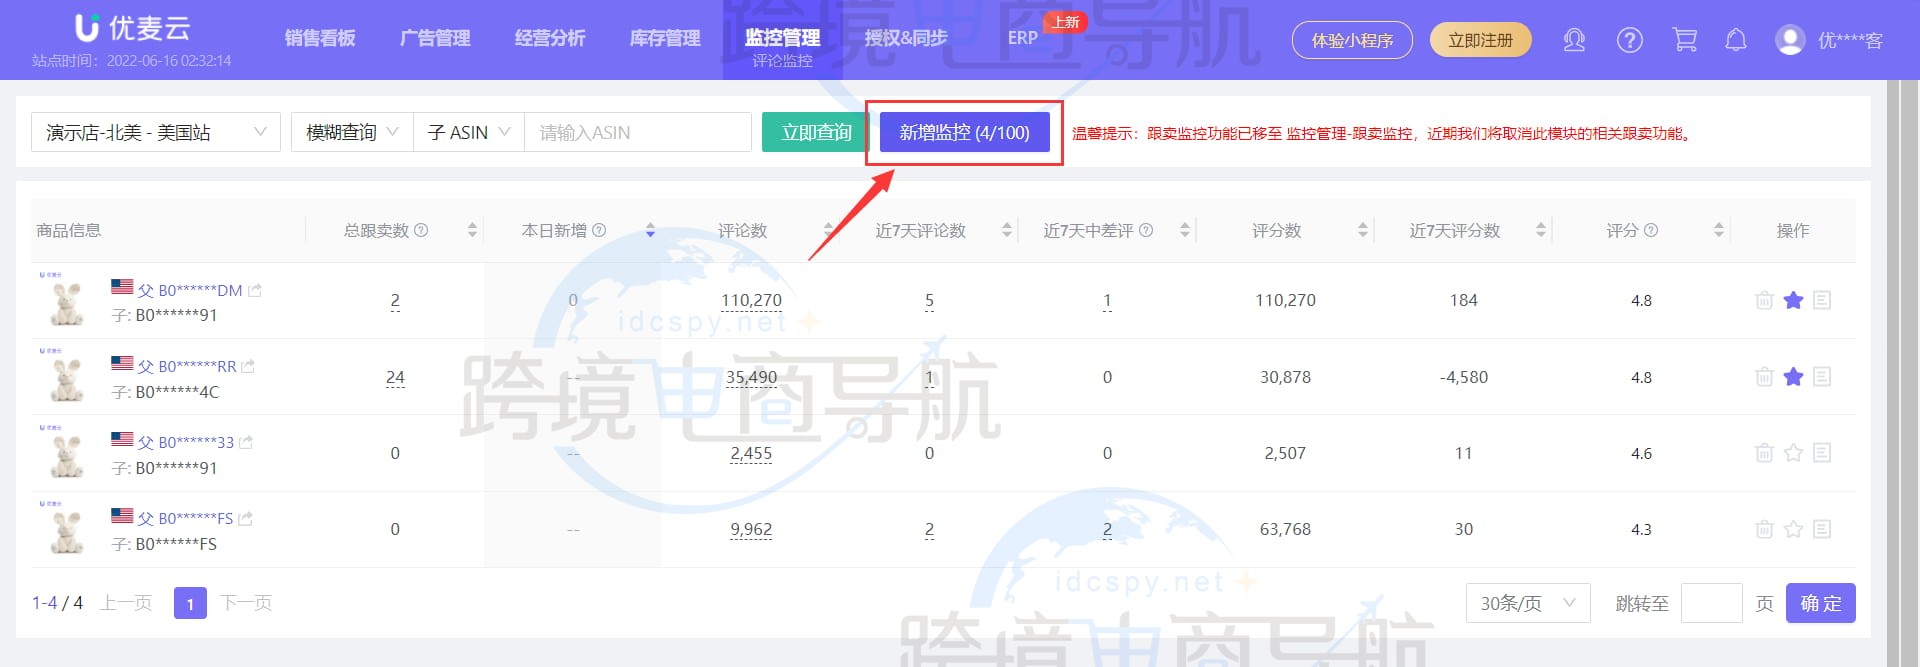Click the 体验小程序 button
The width and height of the screenshot is (1920, 667).
point(1352,40)
